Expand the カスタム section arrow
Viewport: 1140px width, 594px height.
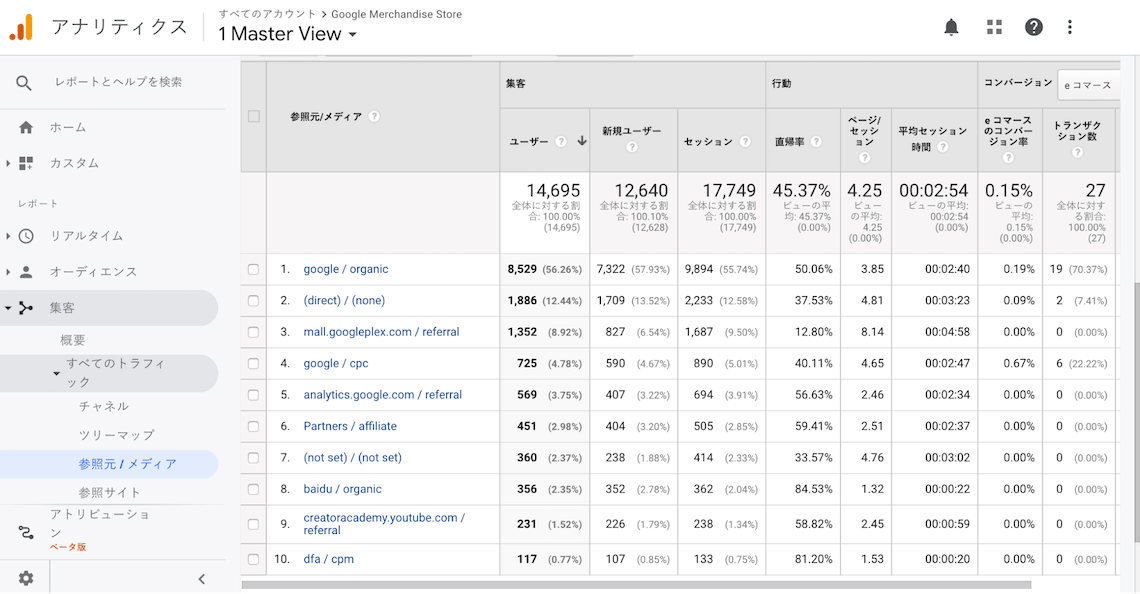(8, 164)
